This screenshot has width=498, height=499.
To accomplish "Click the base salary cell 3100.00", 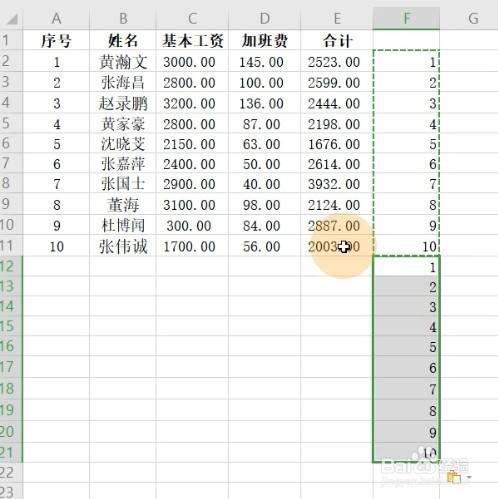I will (x=192, y=205).
